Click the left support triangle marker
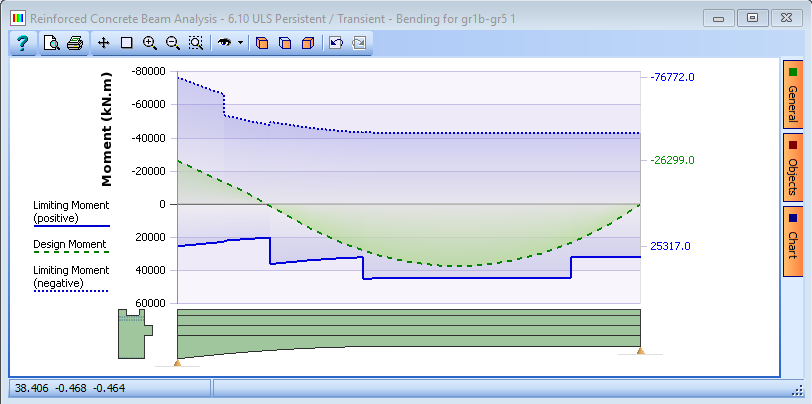The width and height of the screenshot is (812, 404). point(178,363)
